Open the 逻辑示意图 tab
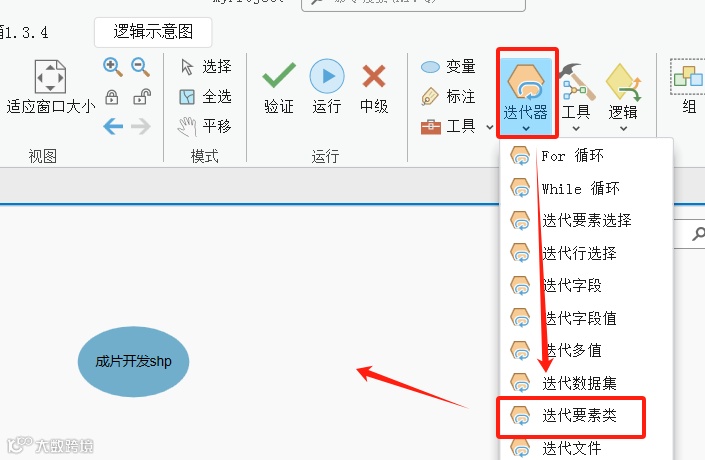This screenshot has width=705, height=460. [x=153, y=32]
